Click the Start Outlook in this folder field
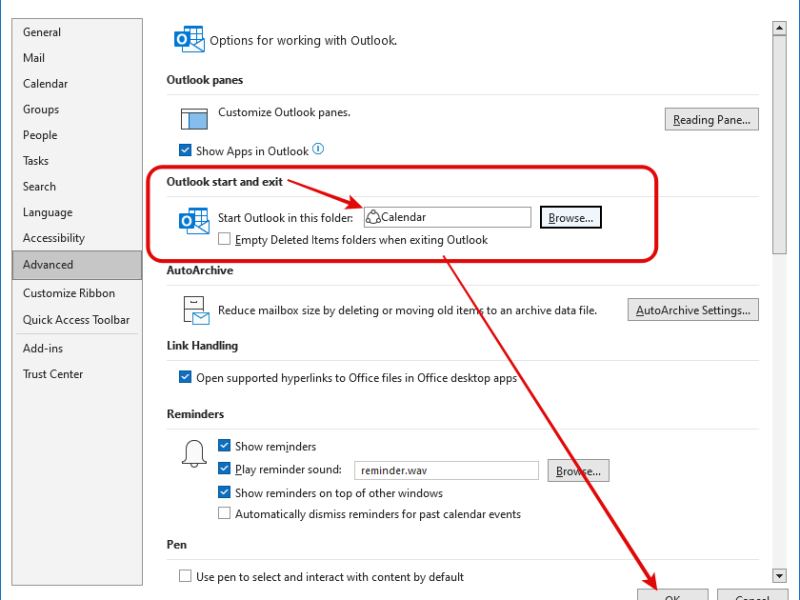This screenshot has height=600, width=800. click(x=447, y=217)
